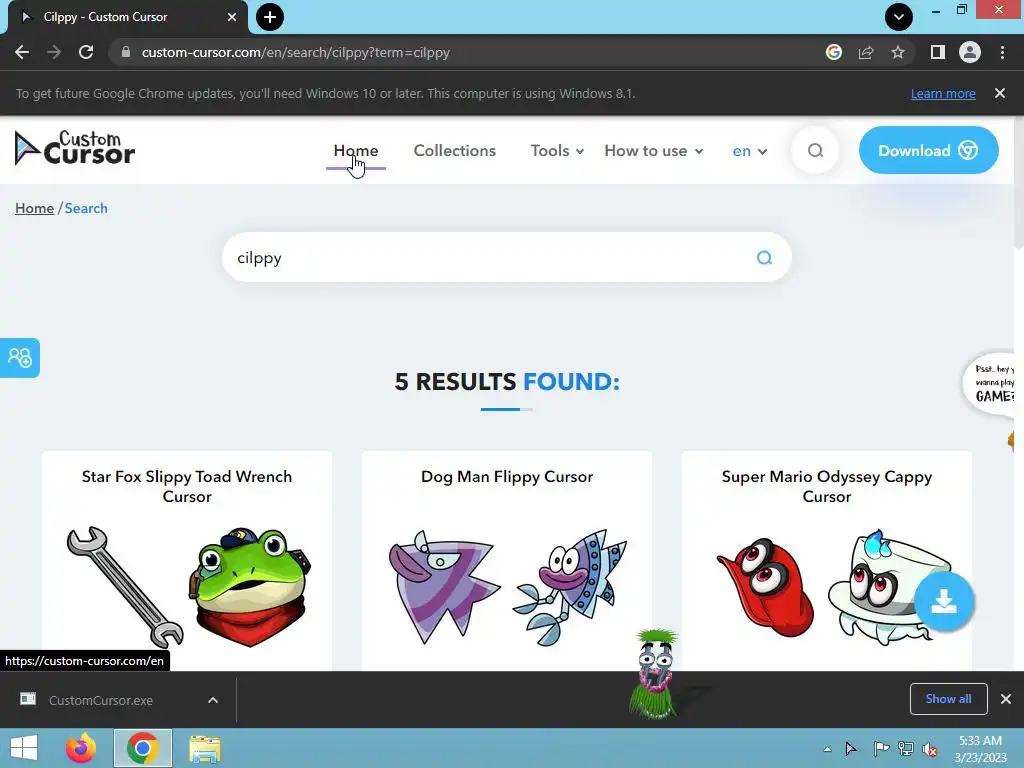This screenshot has height=768, width=1024.
Task: Go back to previous page in Chrome
Action: (x=22, y=52)
